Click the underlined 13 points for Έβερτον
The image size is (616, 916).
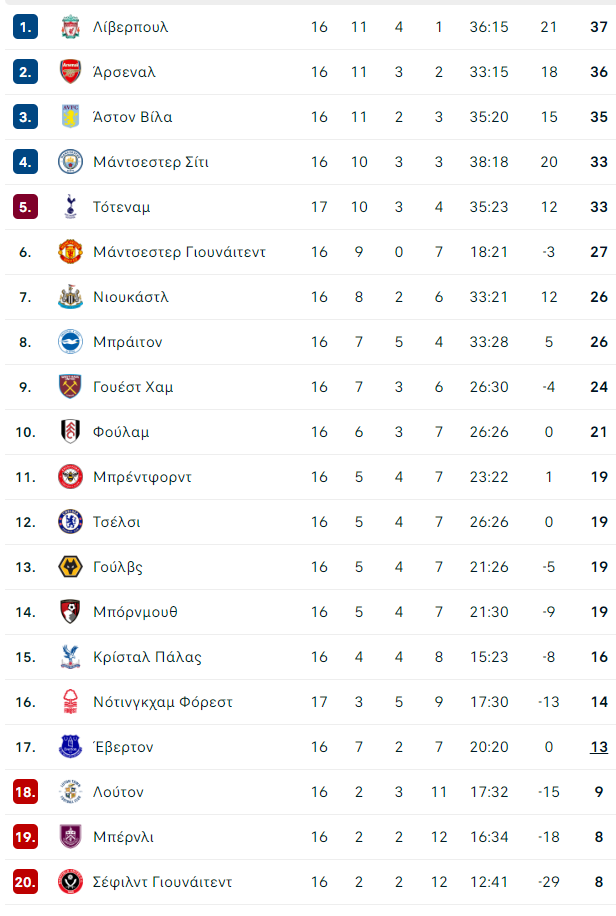click(599, 747)
